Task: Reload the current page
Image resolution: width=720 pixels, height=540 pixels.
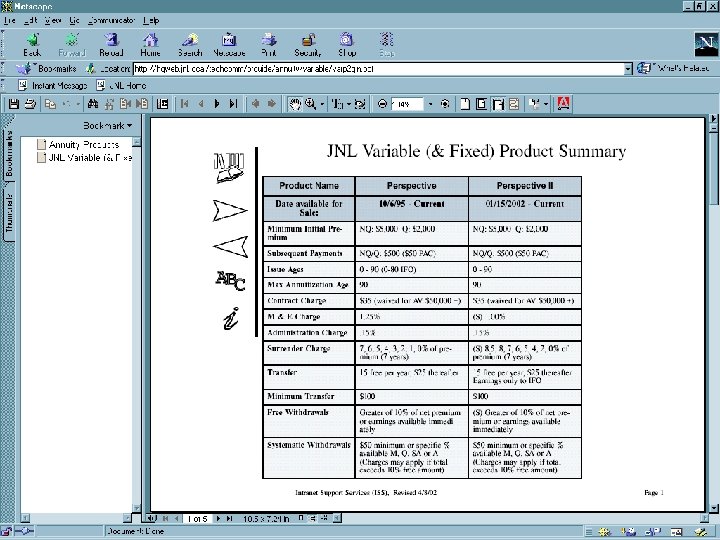Action: click(111, 45)
